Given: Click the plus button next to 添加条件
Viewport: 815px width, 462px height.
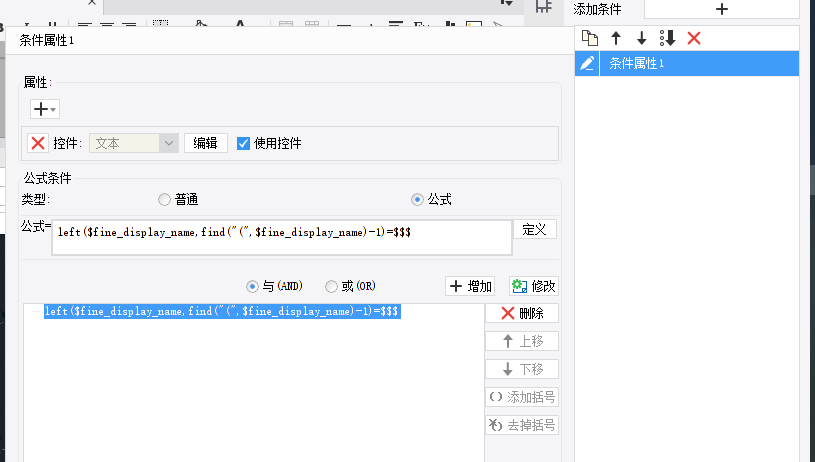Looking at the screenshot, I should (721, 9).
